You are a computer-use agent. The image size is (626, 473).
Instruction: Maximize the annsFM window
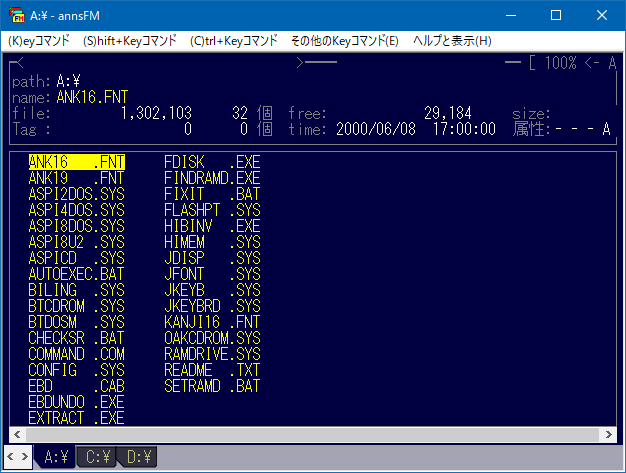point(556,16)
